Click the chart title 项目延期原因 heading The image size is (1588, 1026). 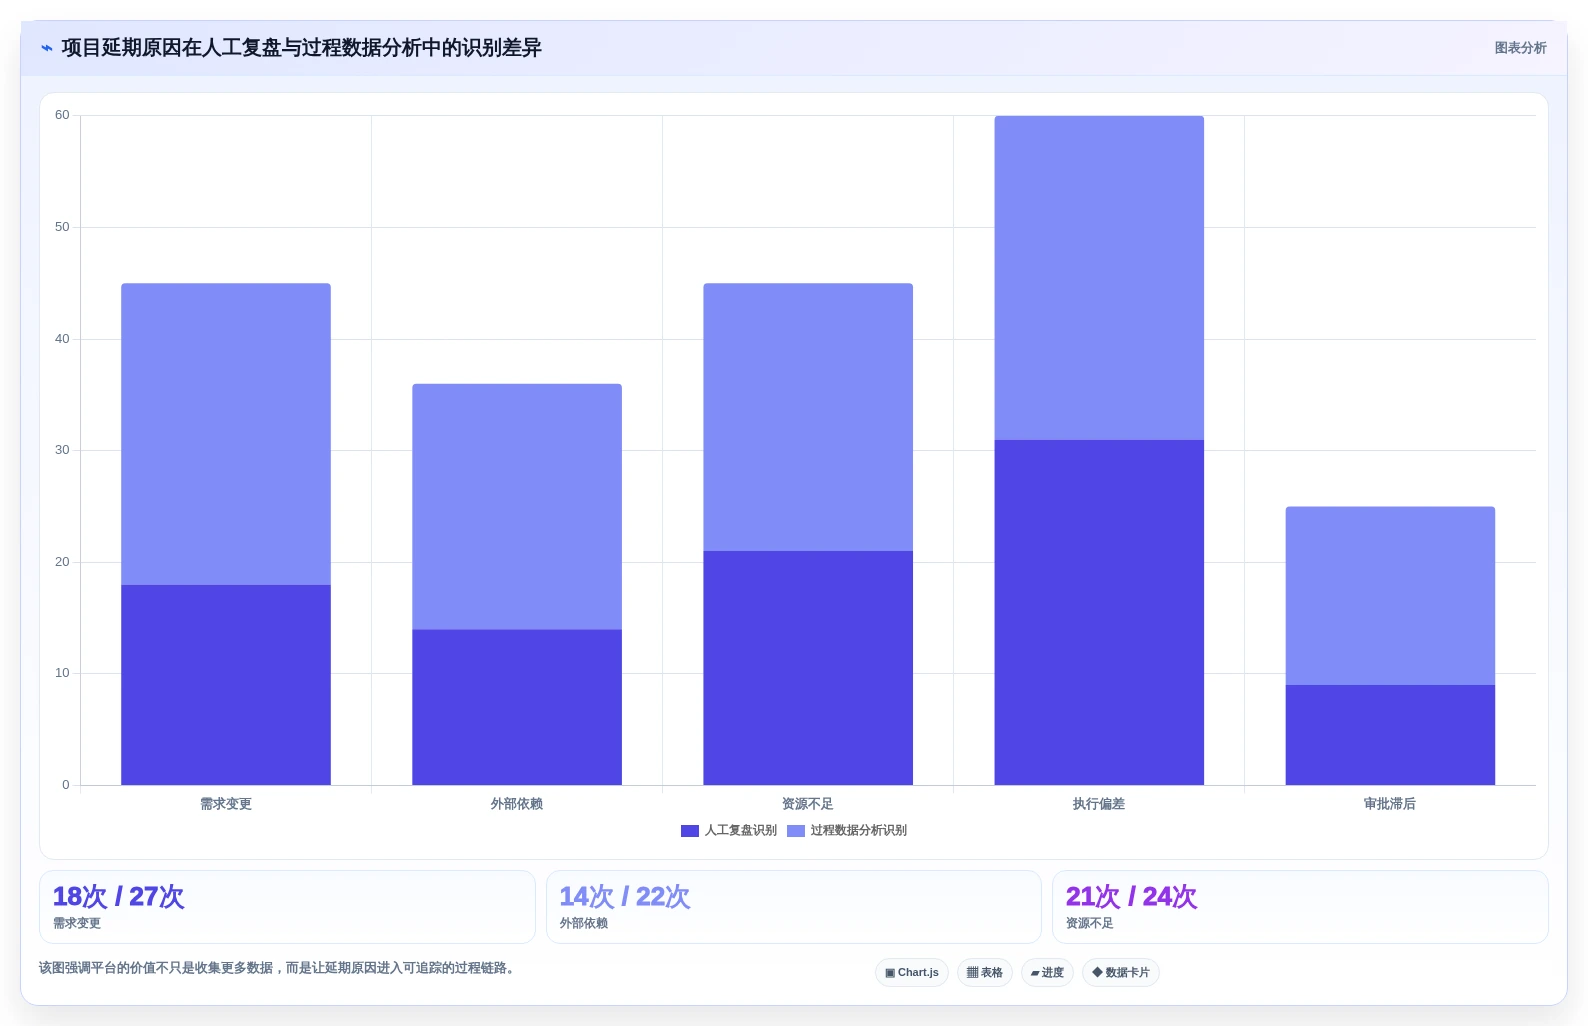tap(301, 48)
